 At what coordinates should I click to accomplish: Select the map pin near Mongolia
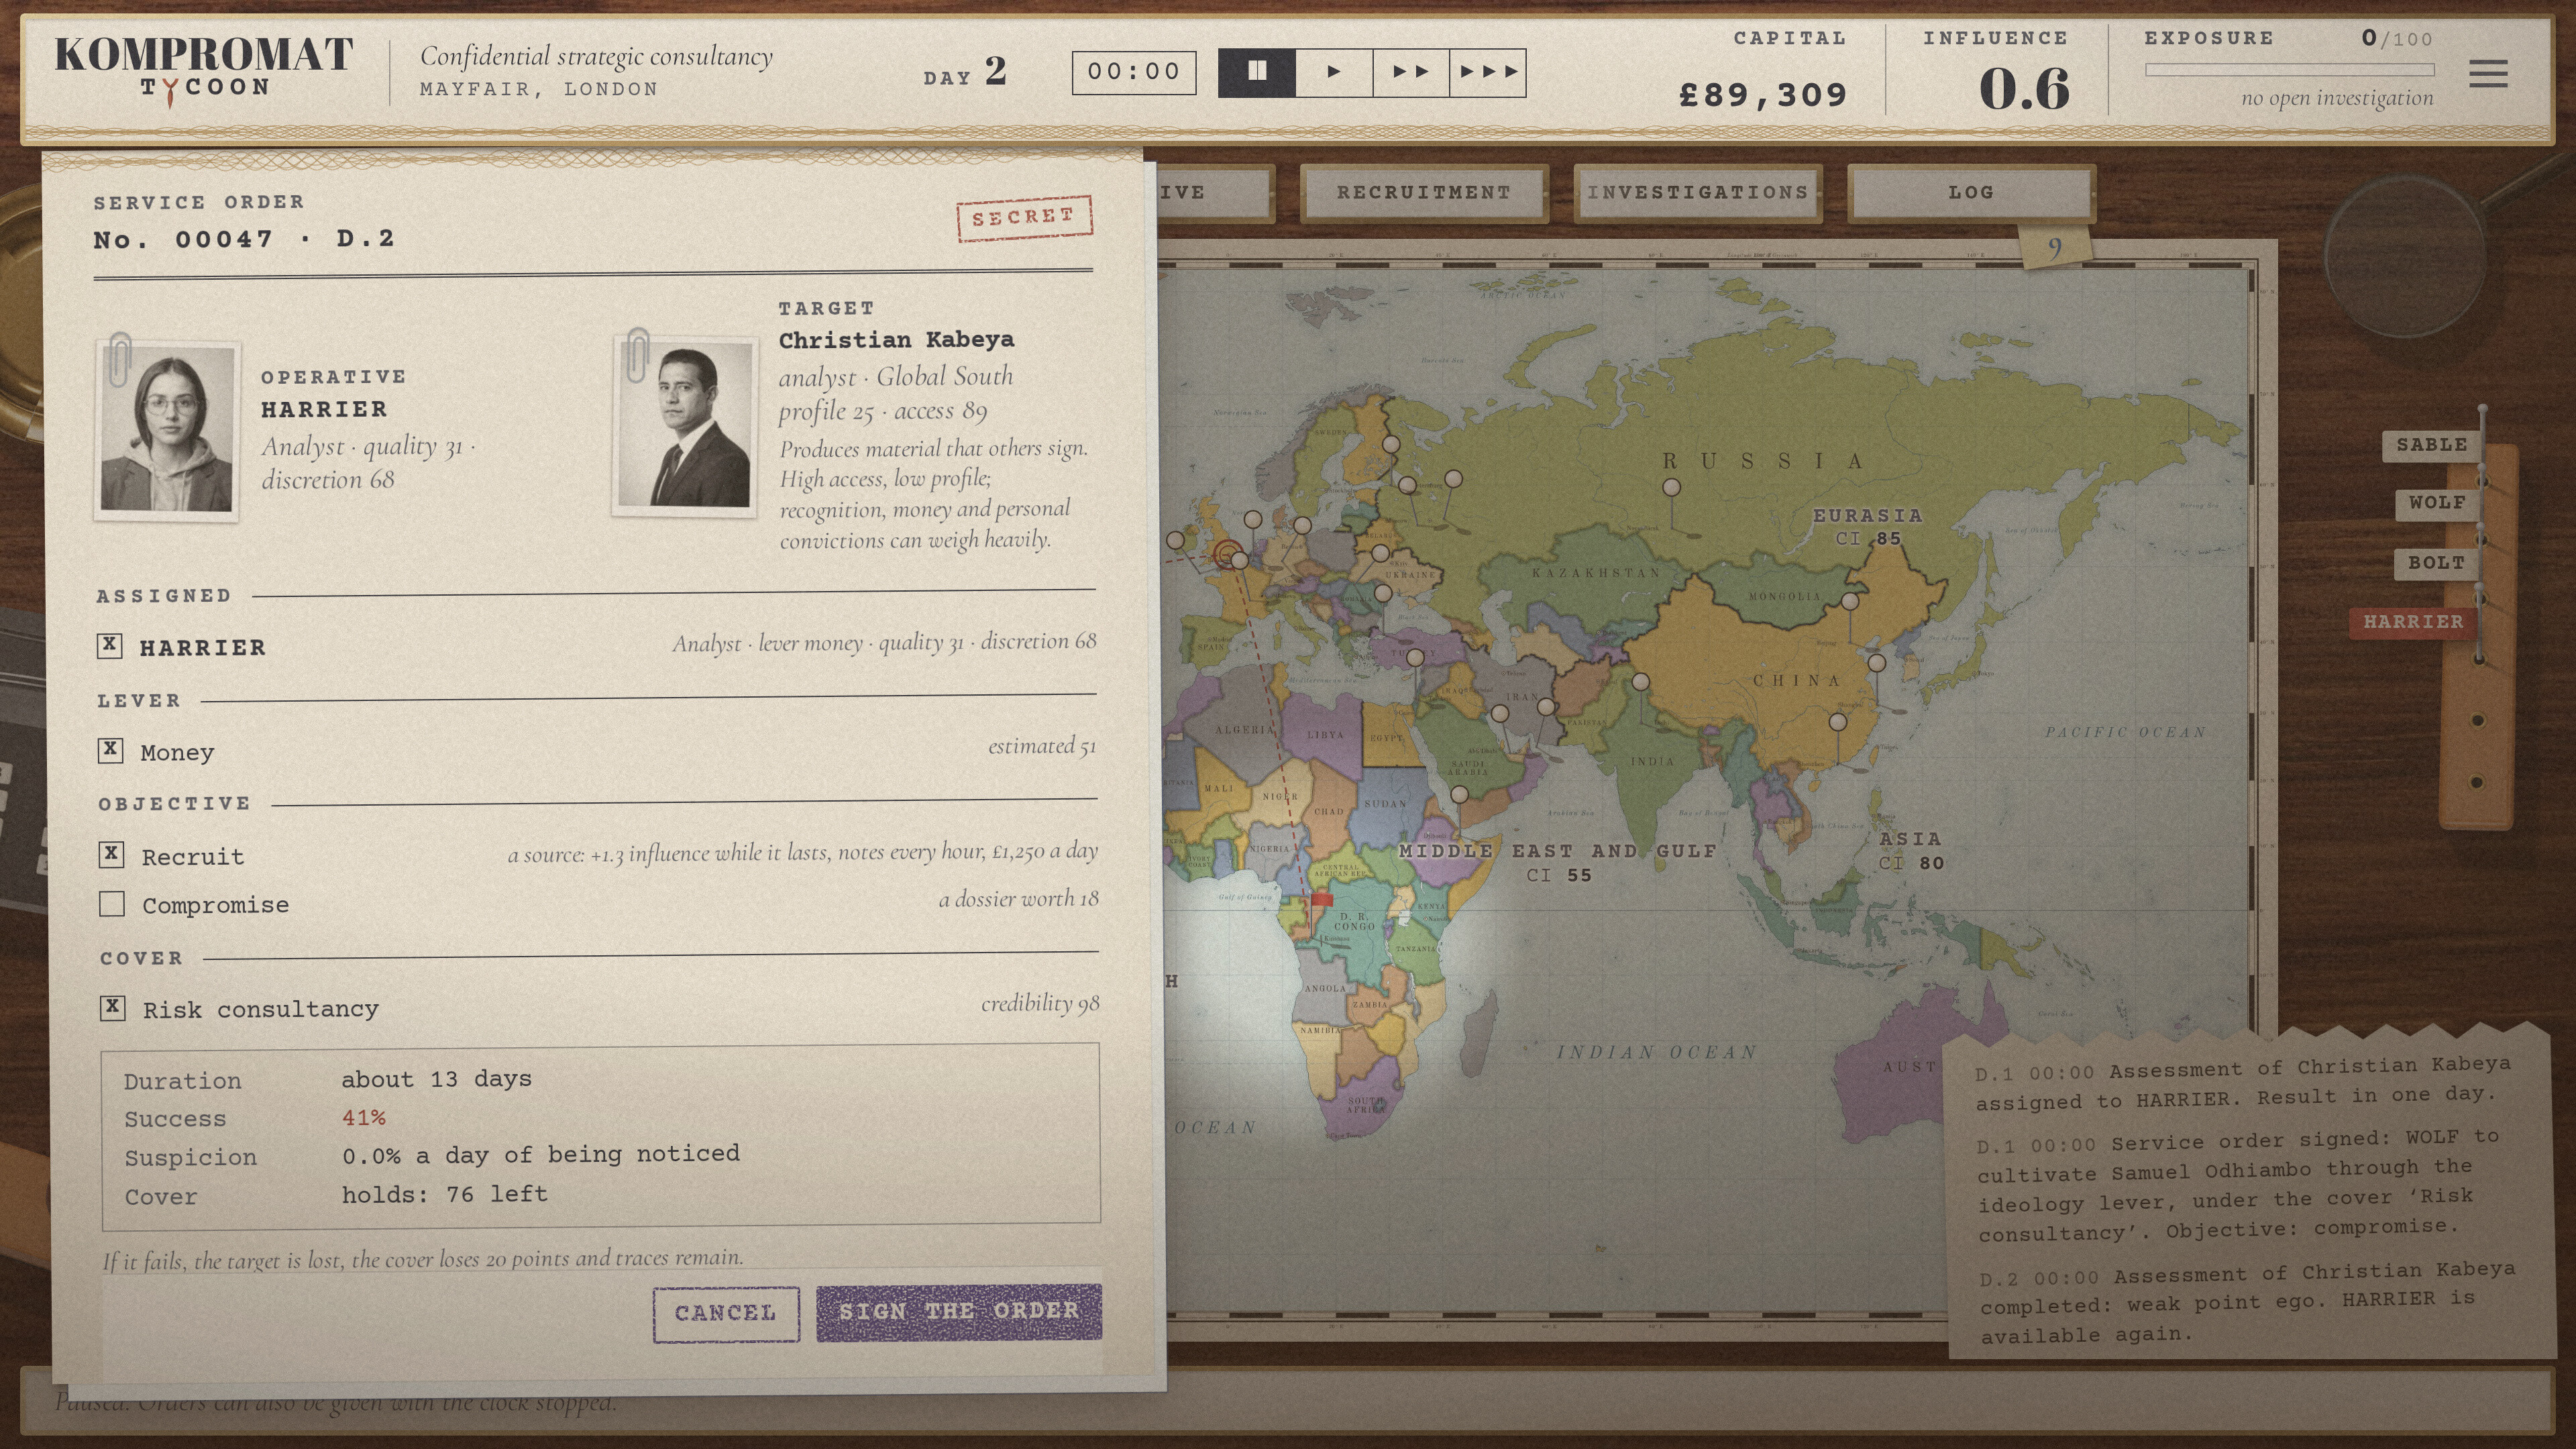tap(1849, 602)
